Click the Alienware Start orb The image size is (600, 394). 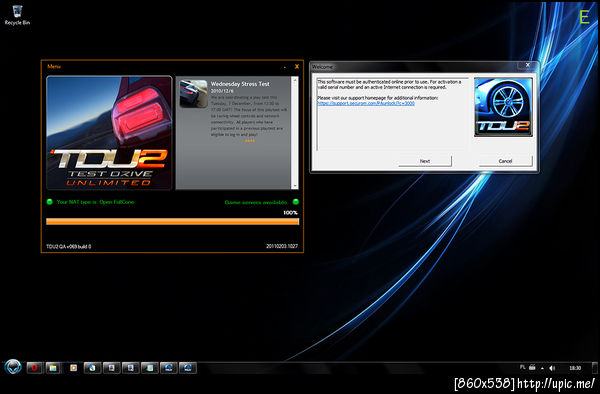tap(13, 367)
